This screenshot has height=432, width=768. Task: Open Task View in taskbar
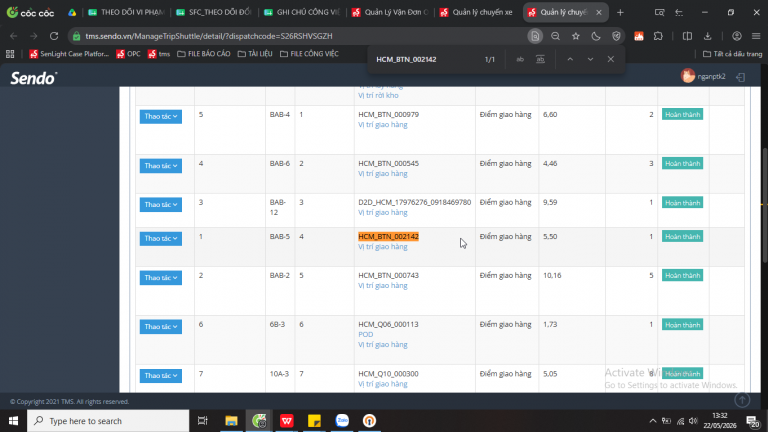(x=202, y=421)
